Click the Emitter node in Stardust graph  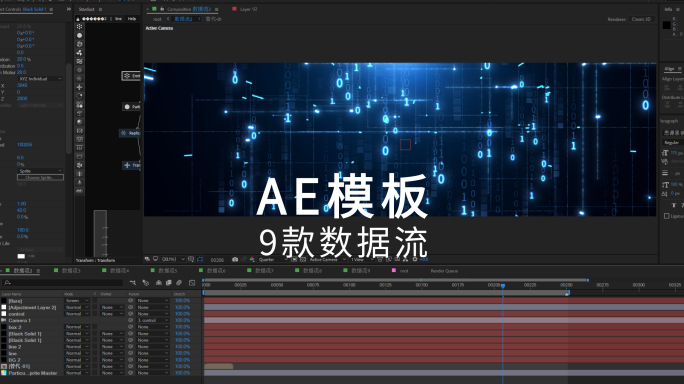(x=131, y=76)
